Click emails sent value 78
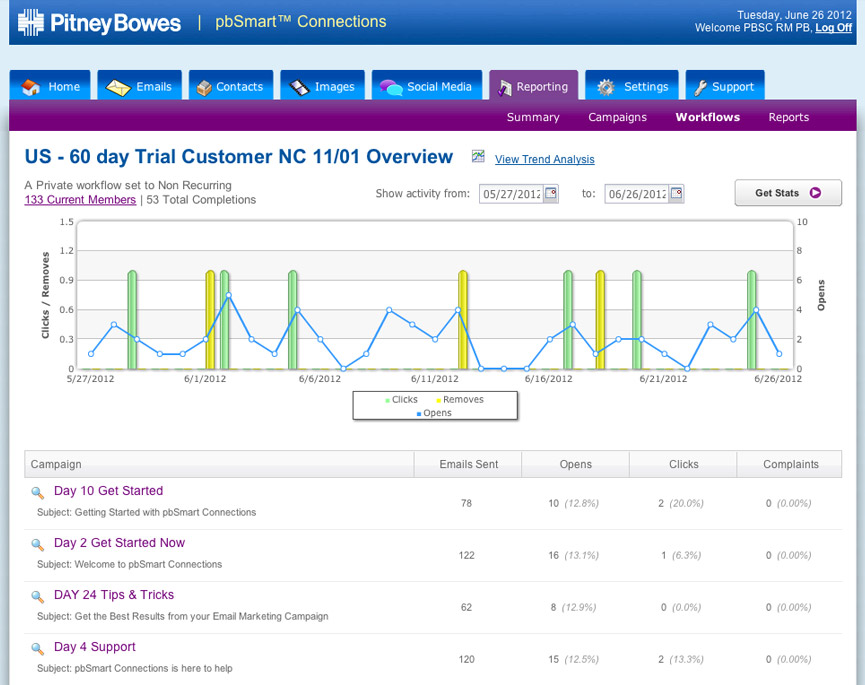The height and width of the screenshot is (685, 865). click(x=466, y=503)
